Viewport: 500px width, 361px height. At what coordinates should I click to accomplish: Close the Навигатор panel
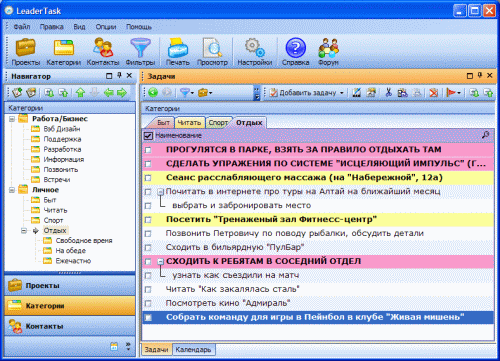pos(129,76)
